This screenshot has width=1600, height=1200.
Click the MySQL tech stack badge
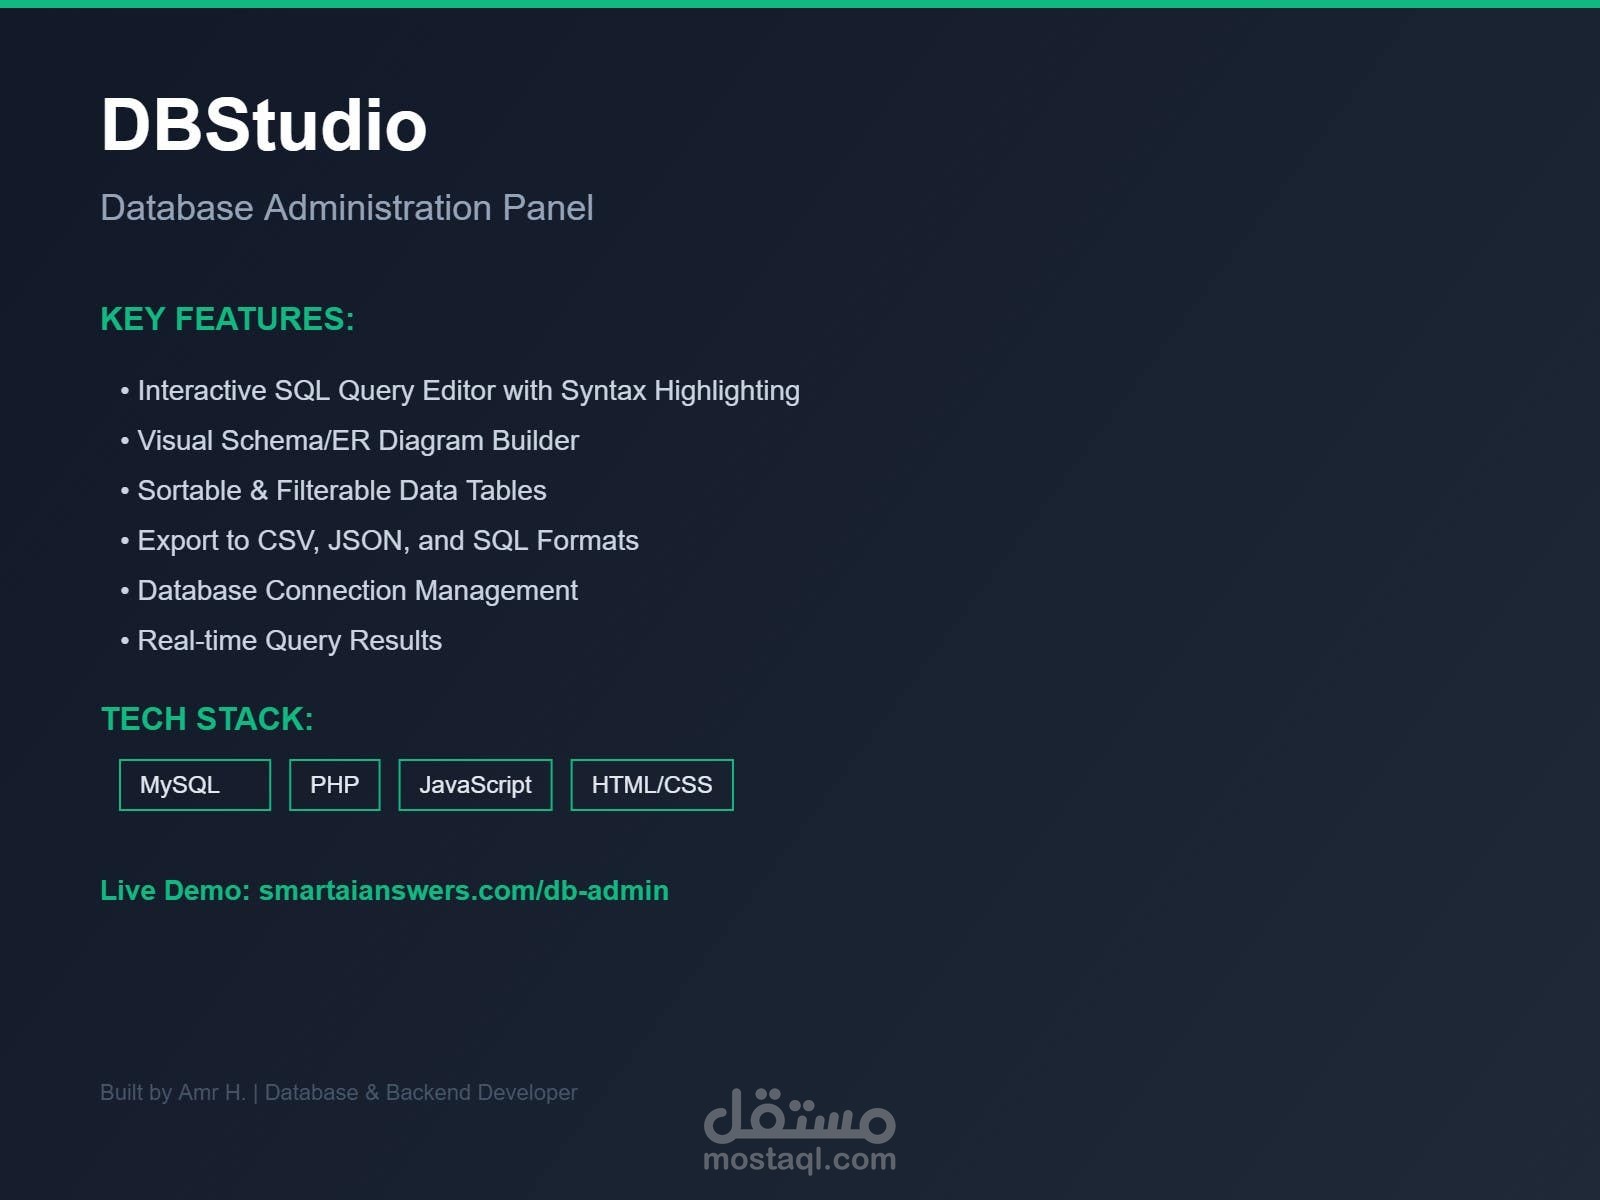click(195, 785)
